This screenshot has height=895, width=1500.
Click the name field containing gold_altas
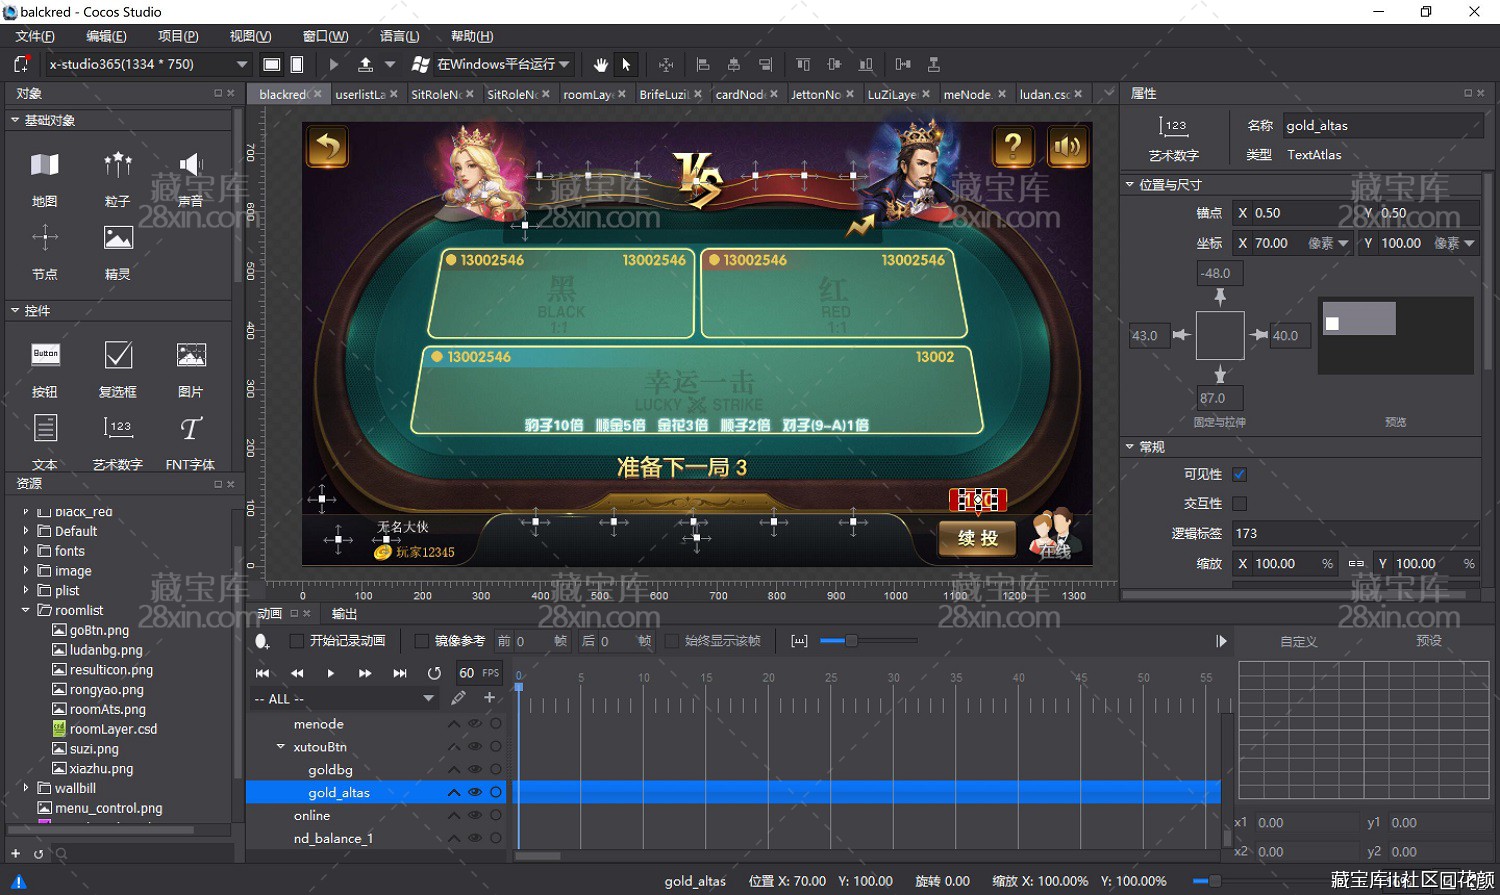click(1382, 125)
